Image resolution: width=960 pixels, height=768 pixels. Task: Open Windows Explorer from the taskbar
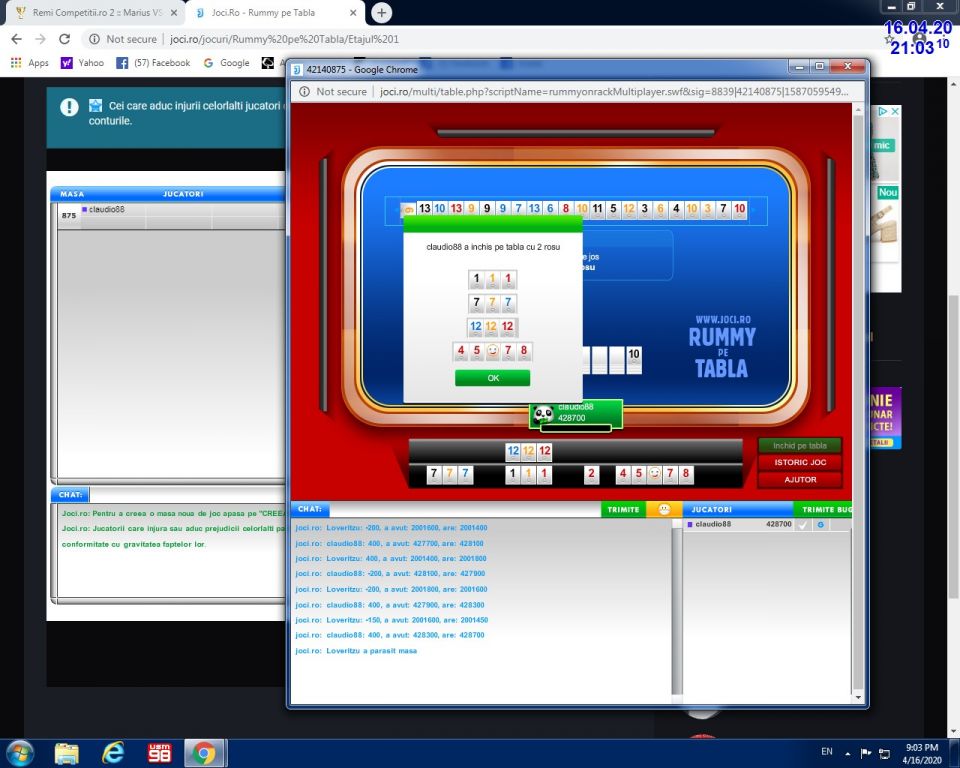[x=66, y=753]
